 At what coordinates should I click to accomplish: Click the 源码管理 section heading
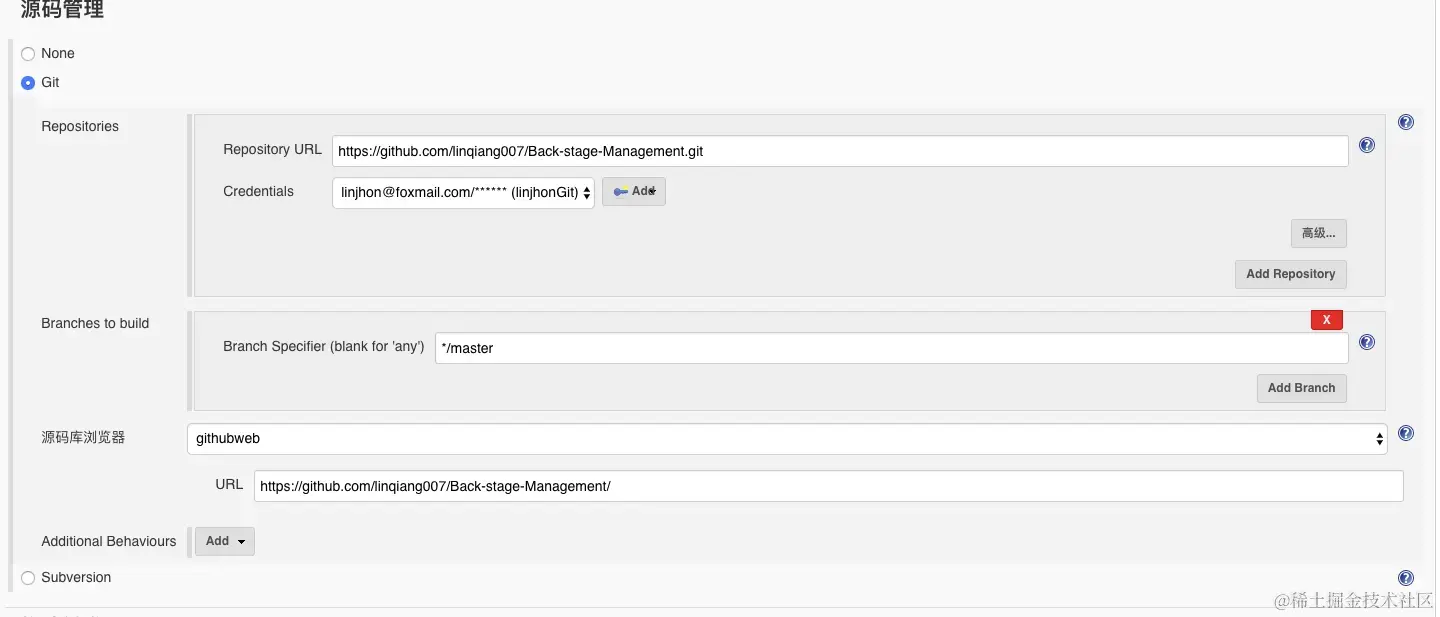pos(62,11)
